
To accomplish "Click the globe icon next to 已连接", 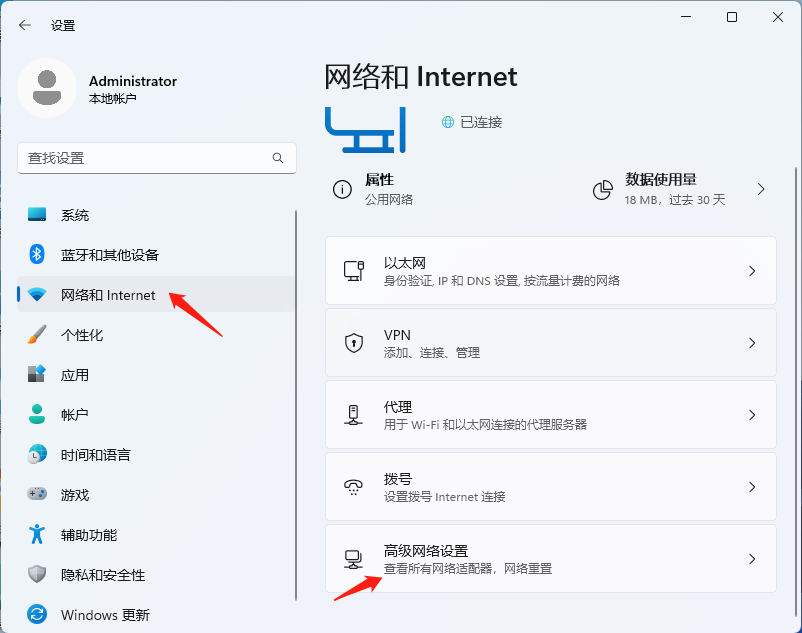I will tap(448, 122).
